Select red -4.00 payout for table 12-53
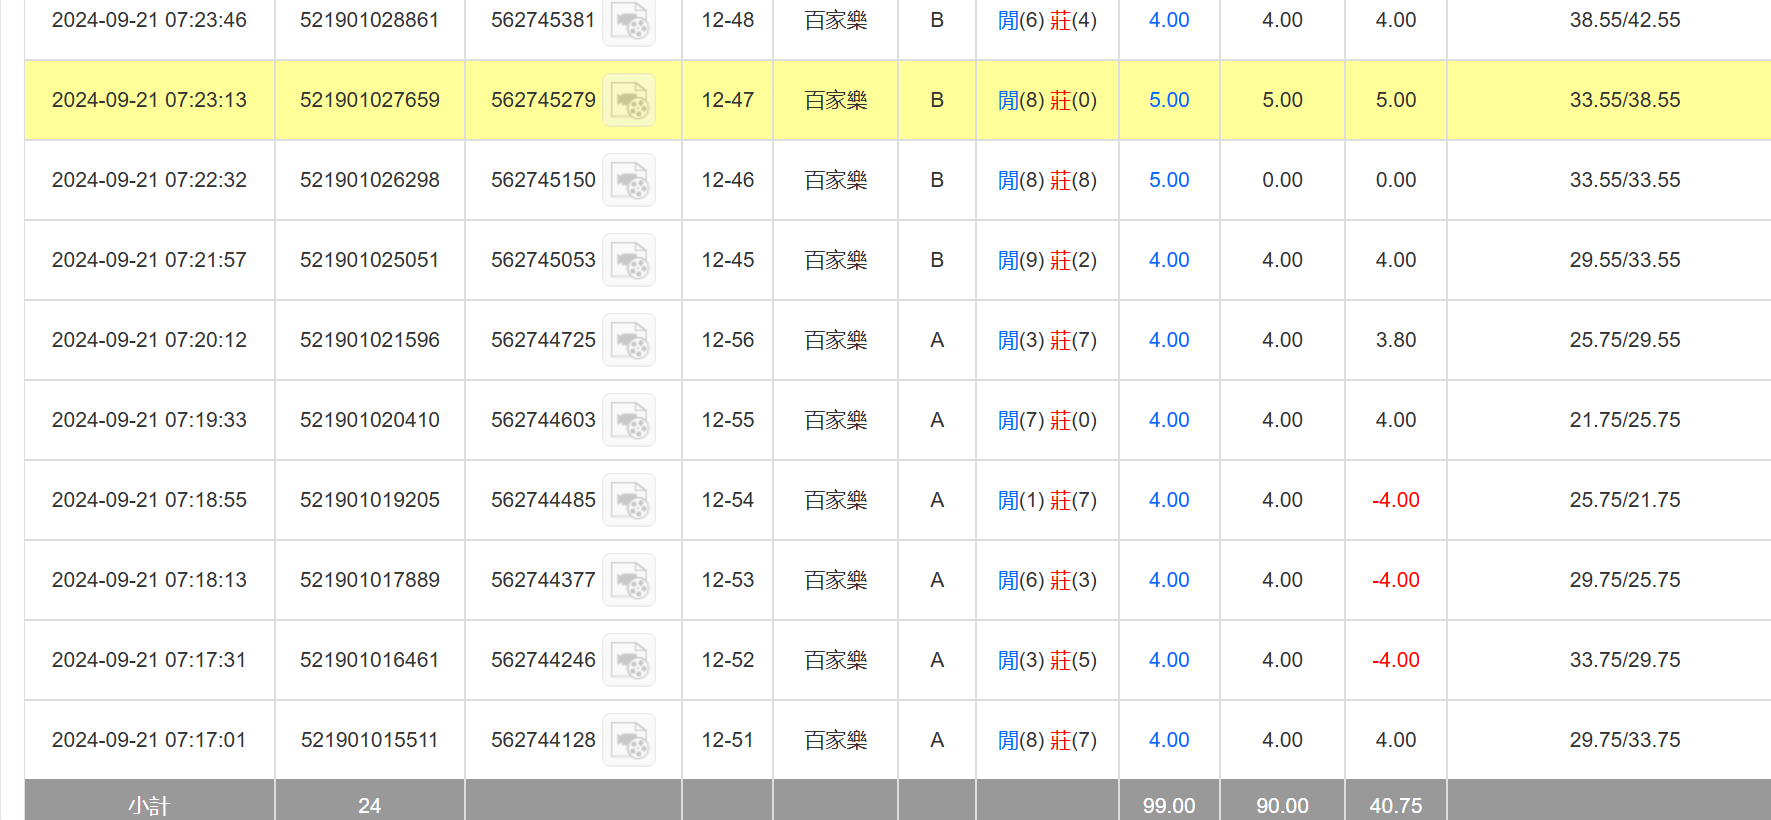 click(1395, 580)
